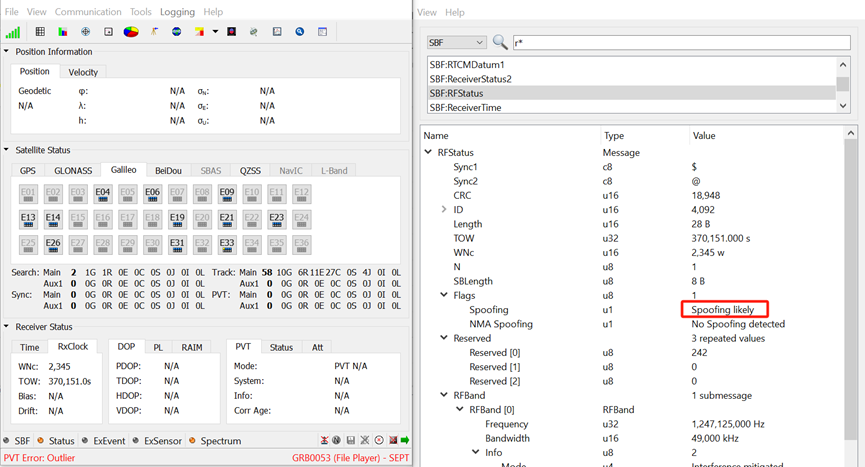Click the message list scroll down arrow
This screenshot has width=865, height=467.
(x=842, y=106)
